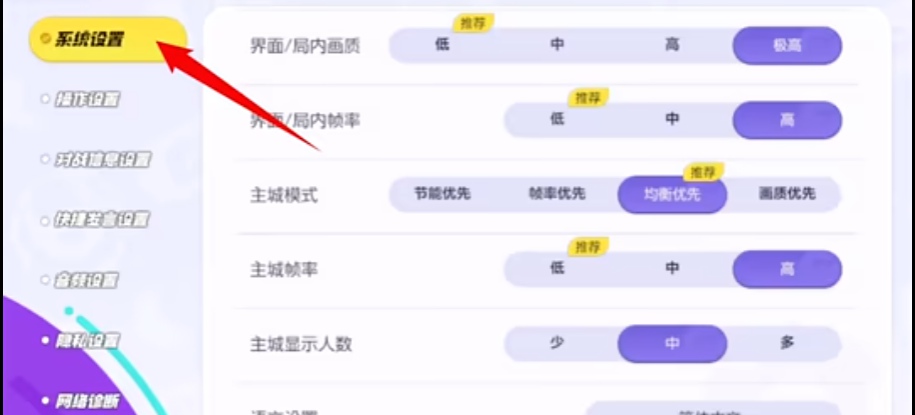
Task: Set 界面/局内画质 to 低
Action: point(443,45)
